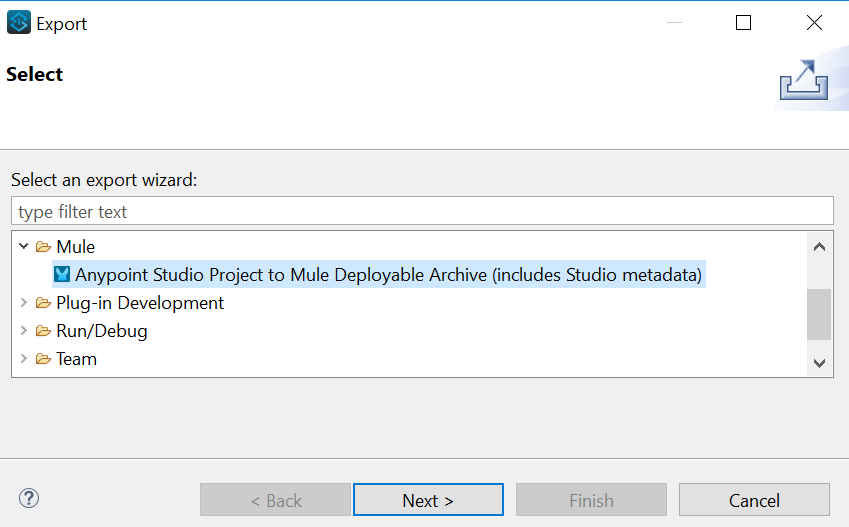
Task: Click the Run/Debug folder icon
Action: tap(43, 331)
